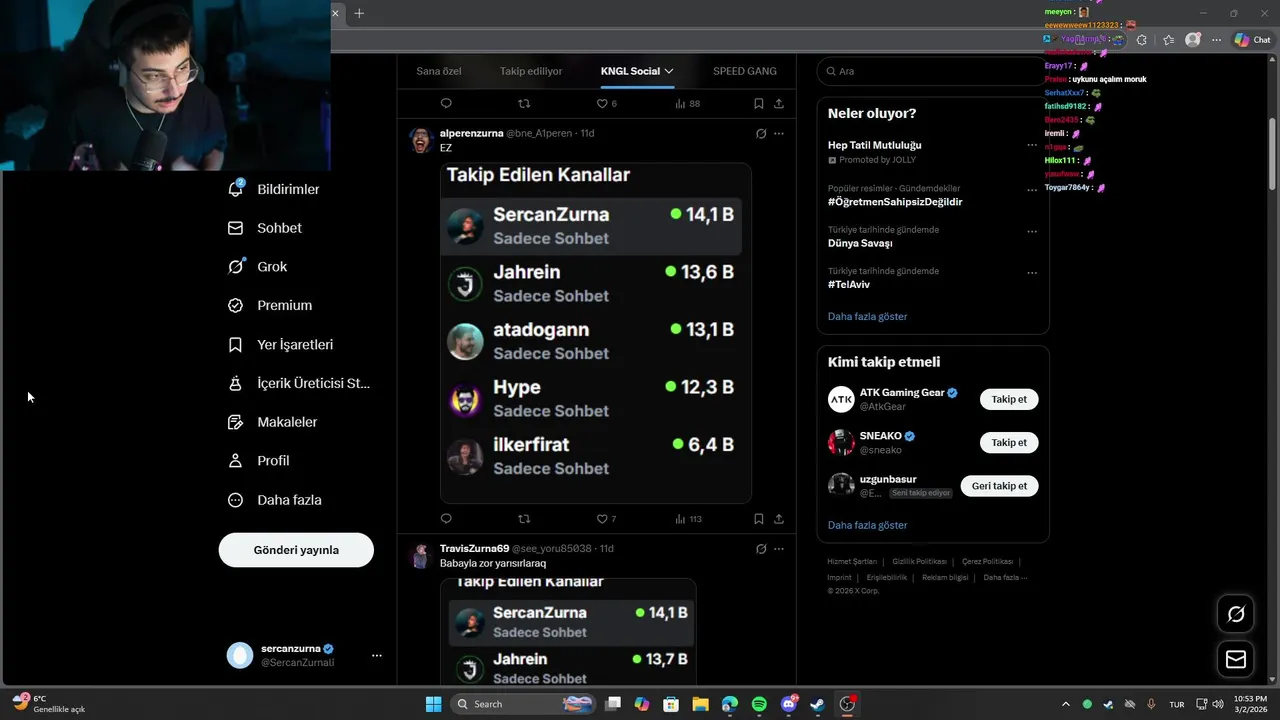Open File Explorer from the taskbar
The width and height of the screenshot is (1280, 720).
[700, 704]
